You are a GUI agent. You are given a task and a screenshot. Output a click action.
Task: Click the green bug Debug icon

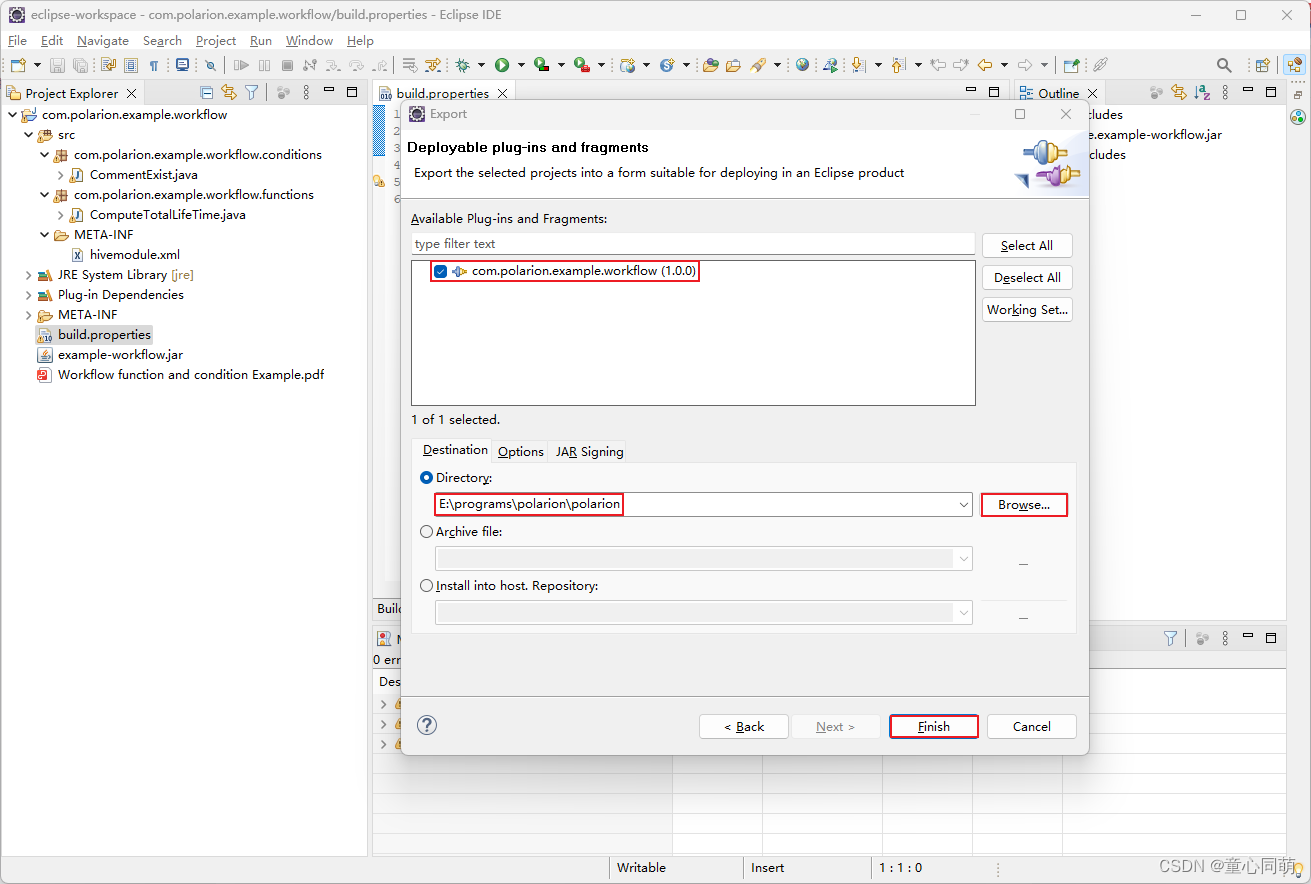pyautogui.click(x=462, y=65)
